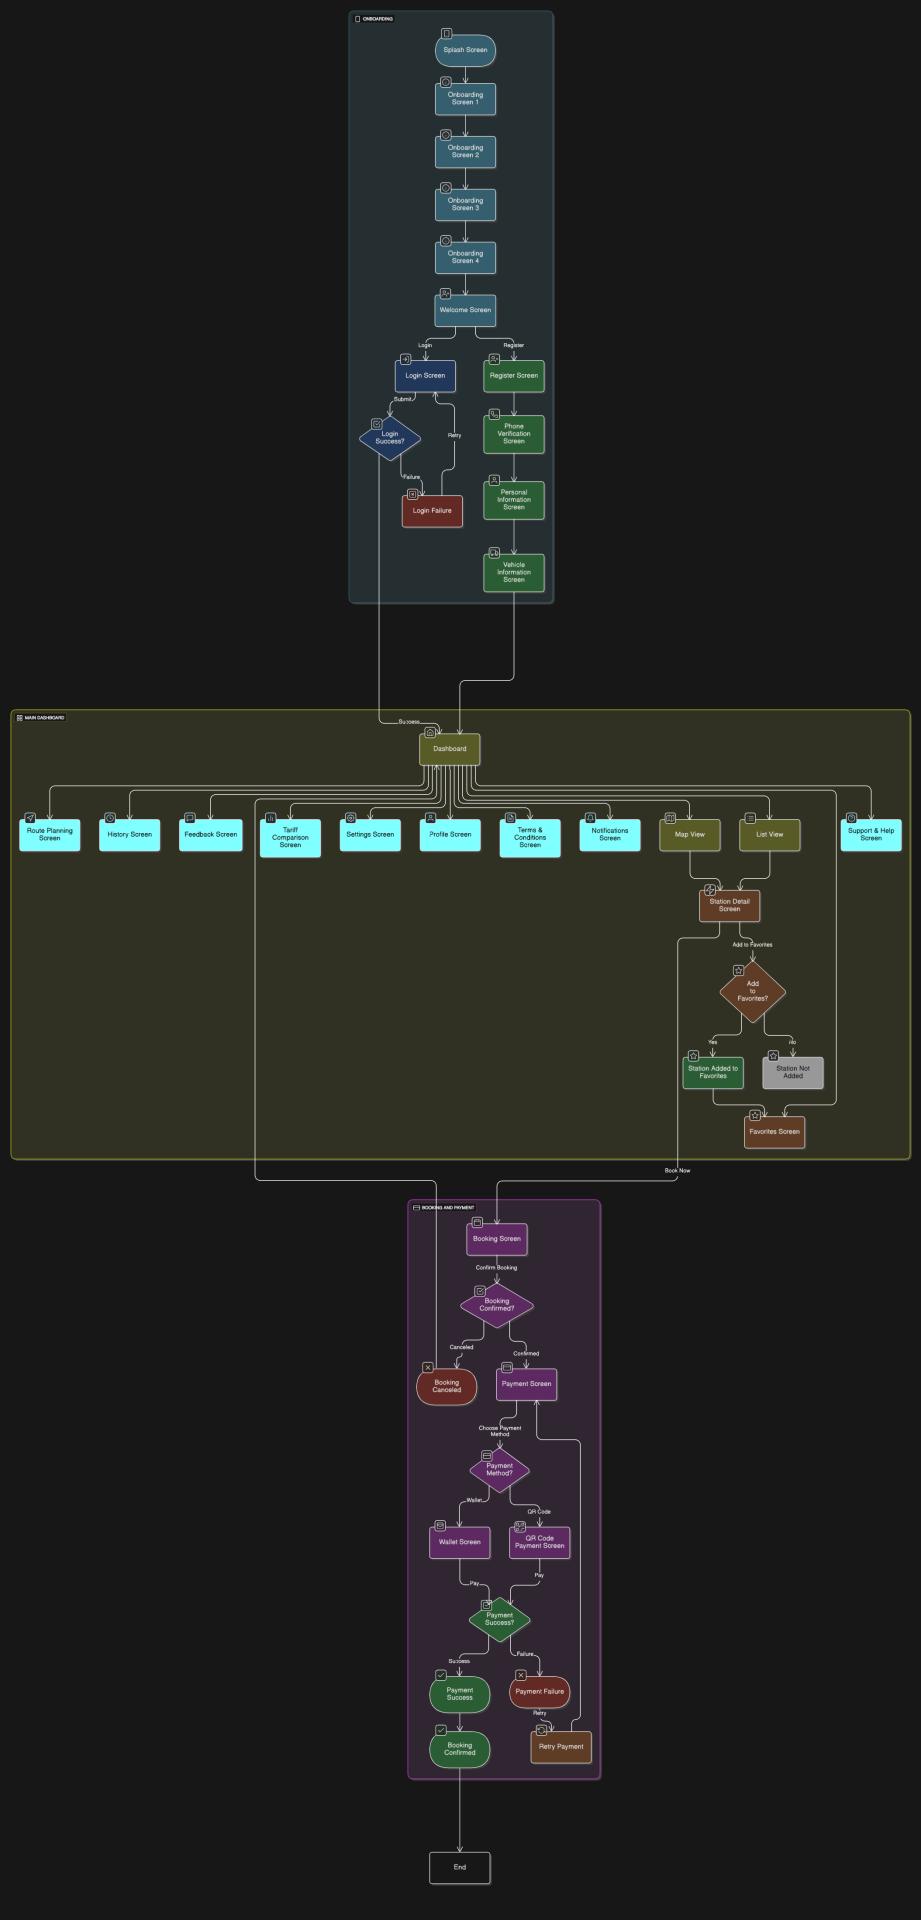Viewport: 921px width, 1920px height.
Task: Click the Welcome Screen node
Action: pyautogui.click(x=465, y=310)
